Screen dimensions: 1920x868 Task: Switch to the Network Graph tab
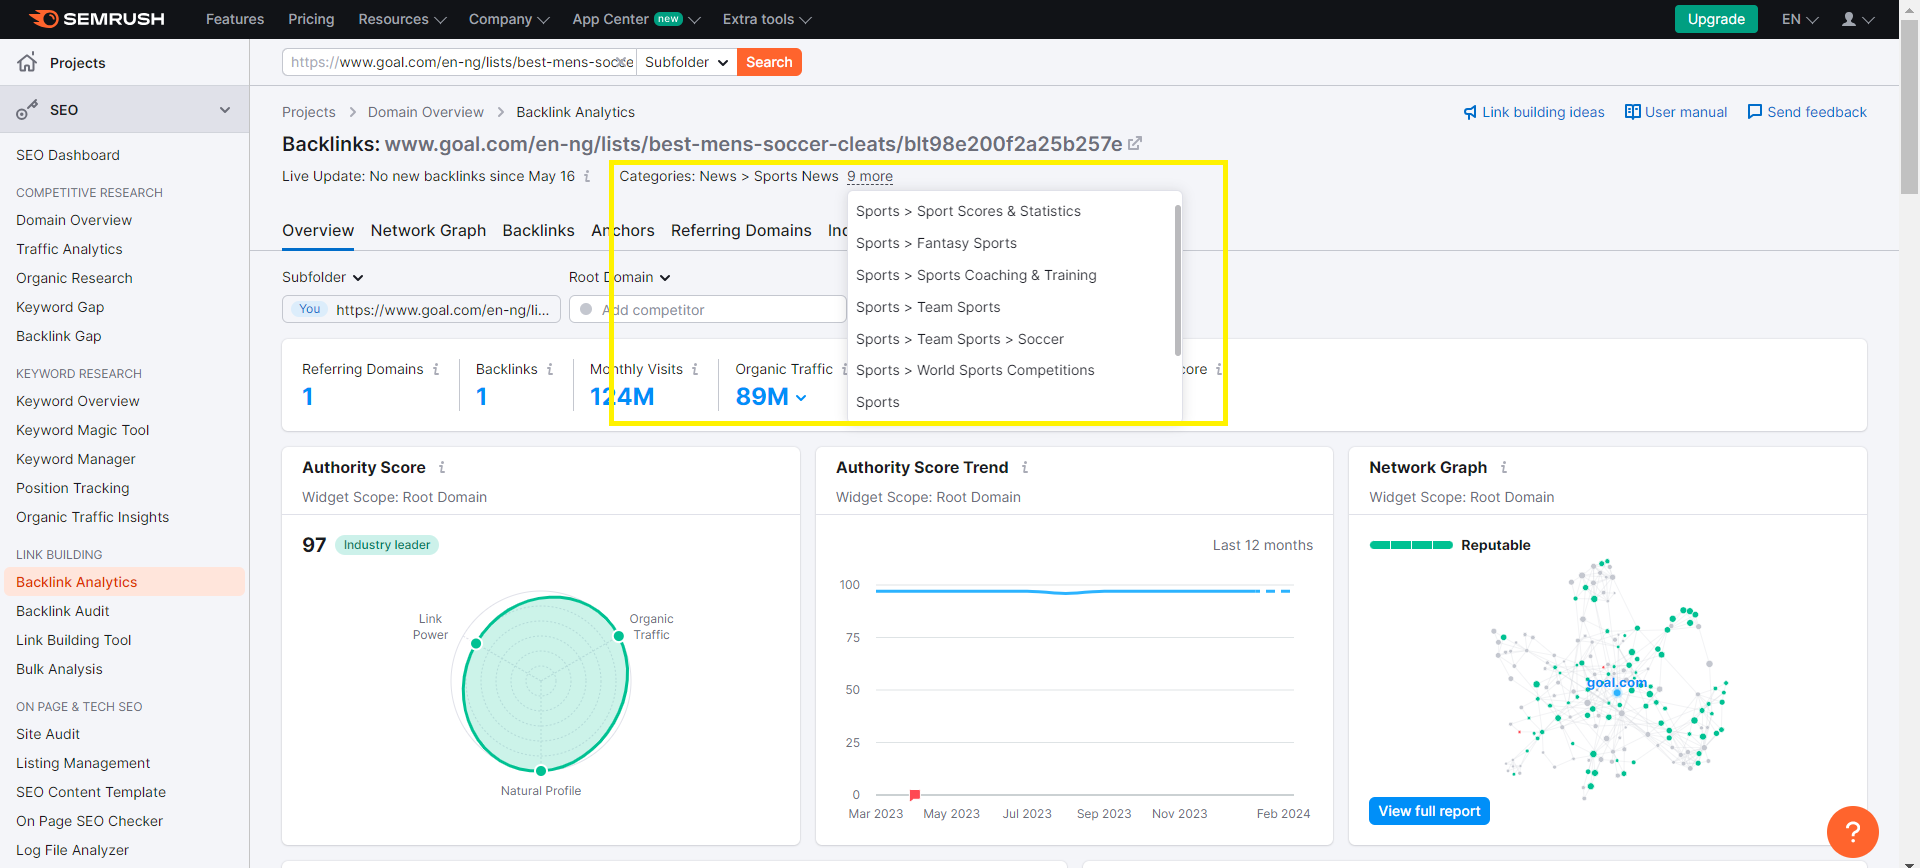coord(428,230)
